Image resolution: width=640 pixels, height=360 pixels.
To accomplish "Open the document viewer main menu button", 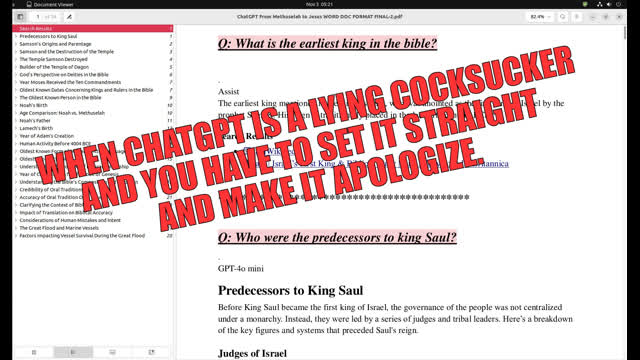I will click(577, 17).
